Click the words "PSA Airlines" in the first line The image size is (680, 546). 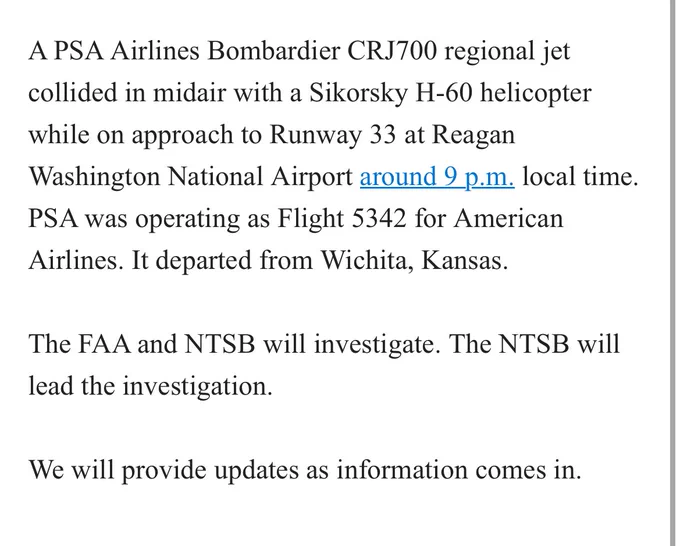pos(126,51)
